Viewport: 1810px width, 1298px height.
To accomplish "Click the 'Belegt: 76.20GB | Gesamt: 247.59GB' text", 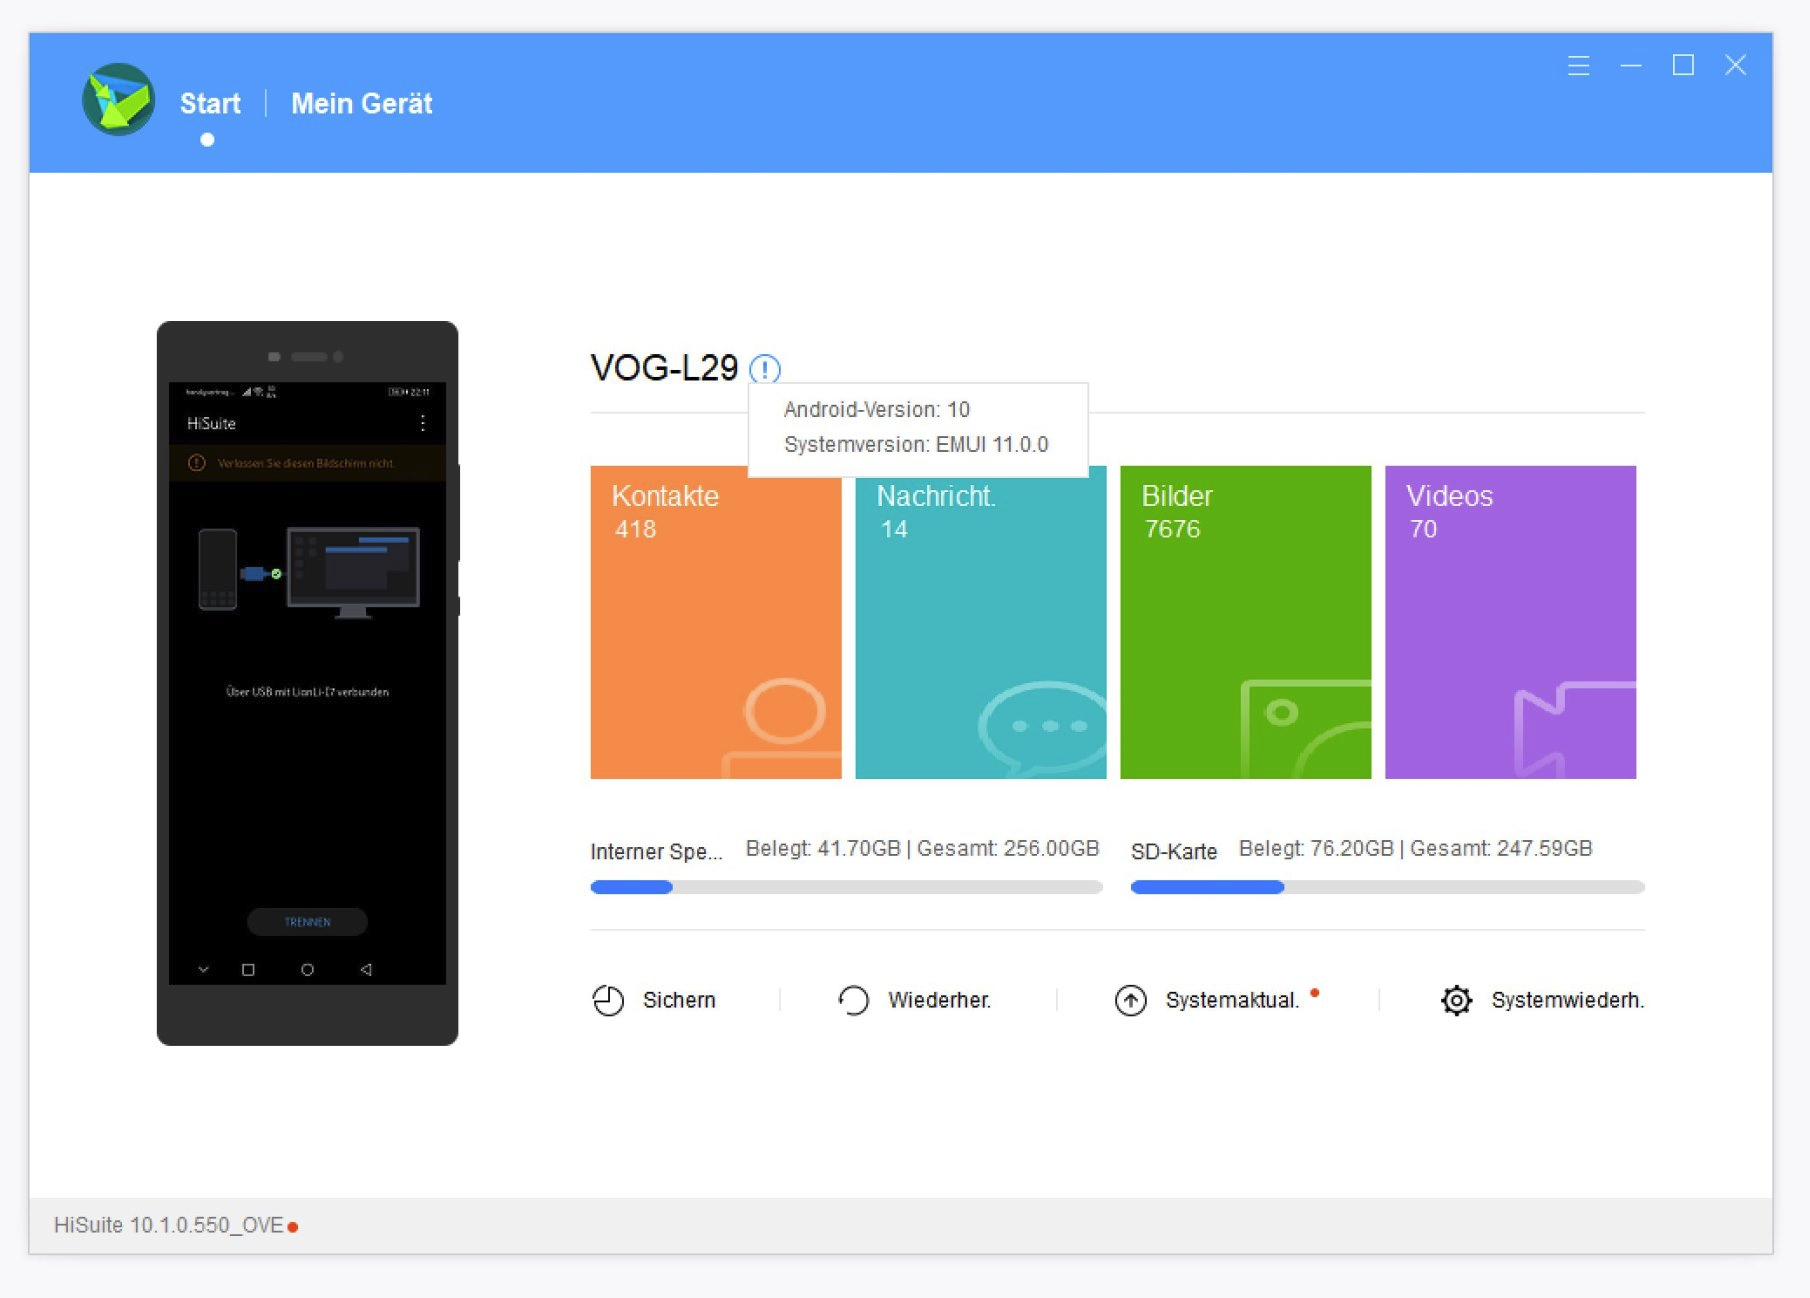I will coord(1415,848).
